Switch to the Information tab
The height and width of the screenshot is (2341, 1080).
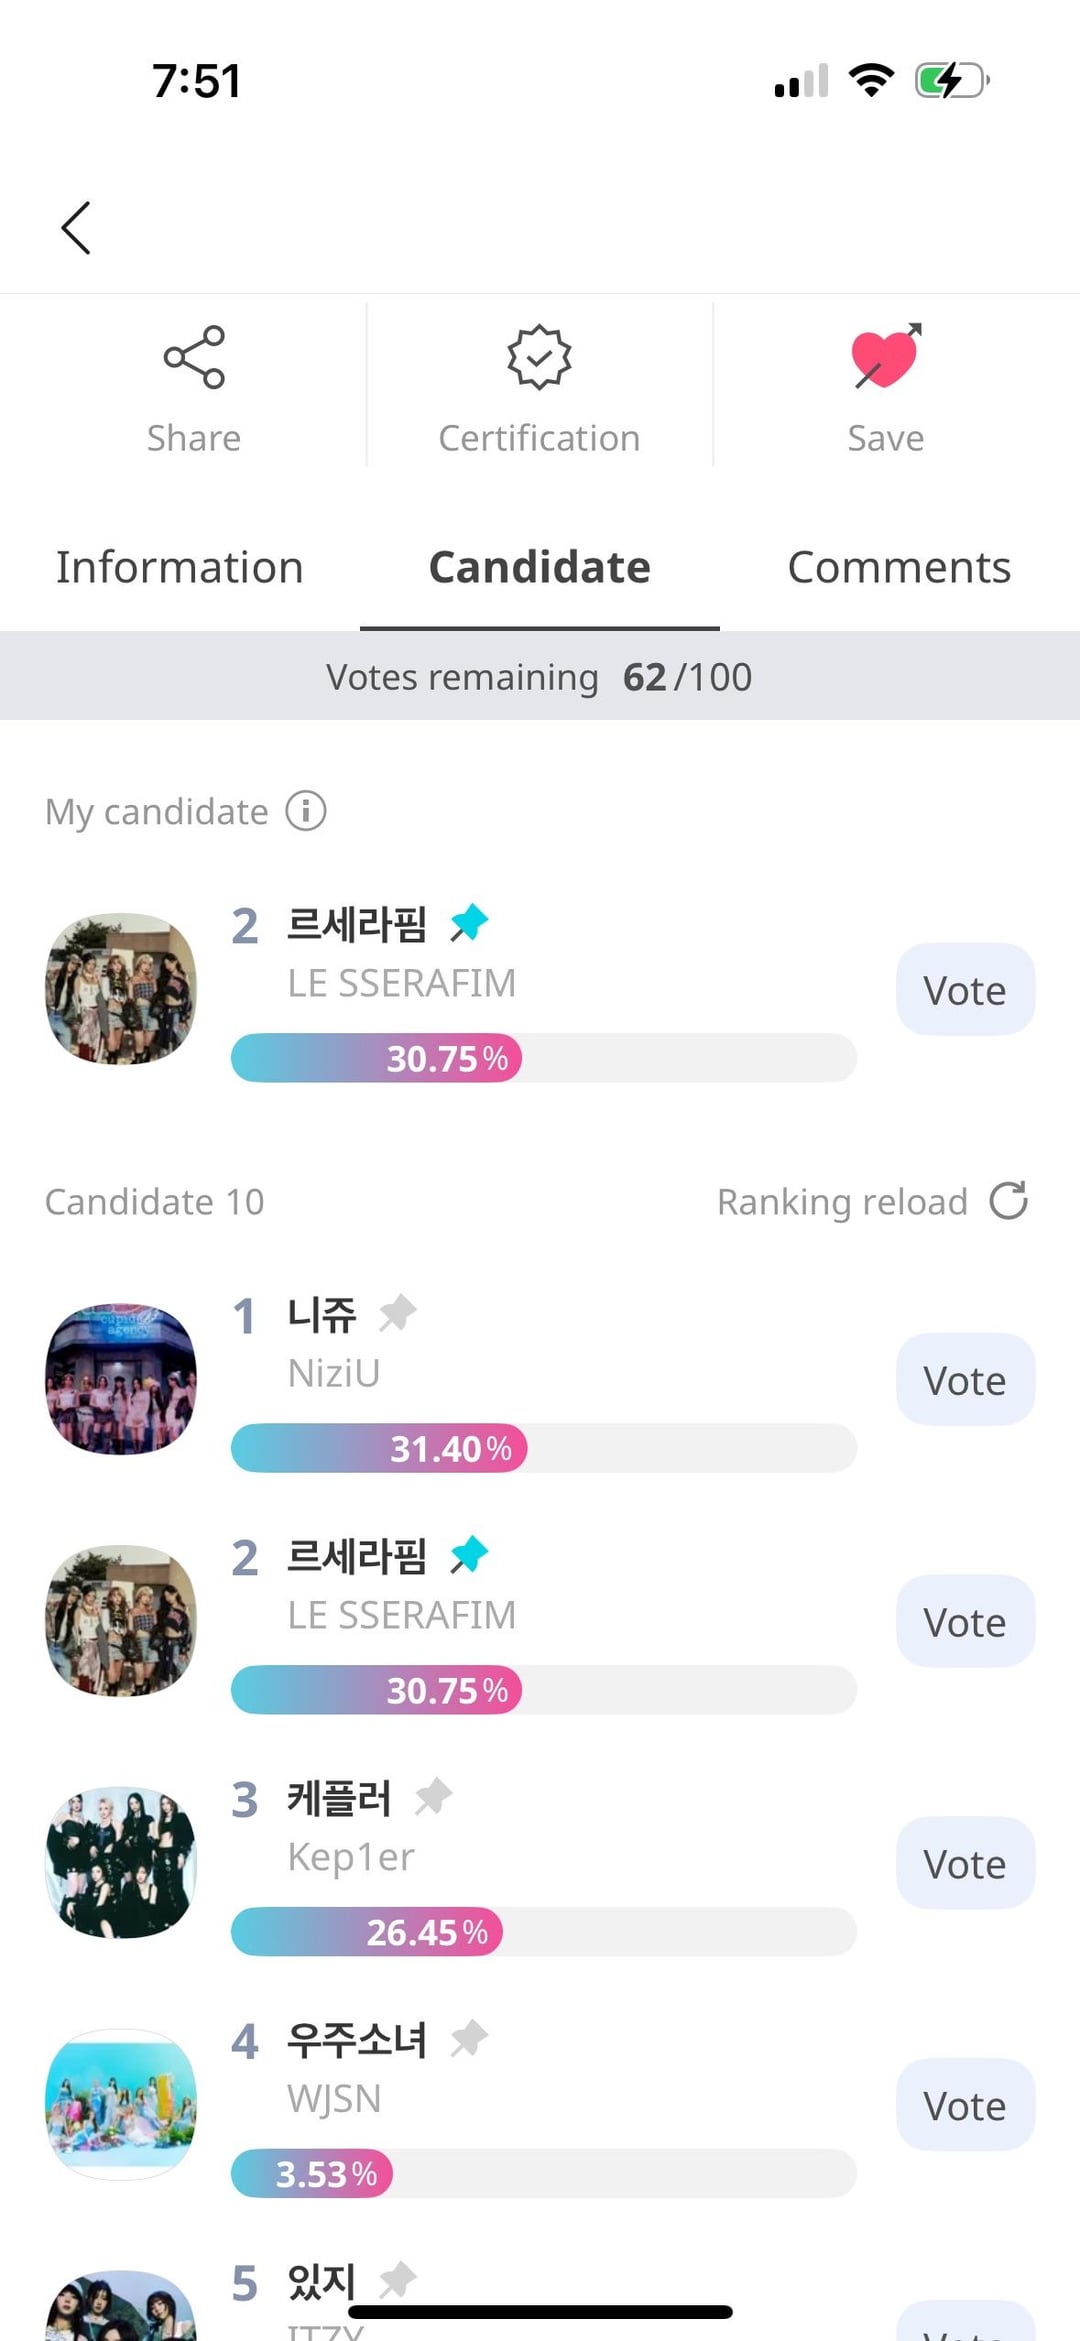pos(180,568)
